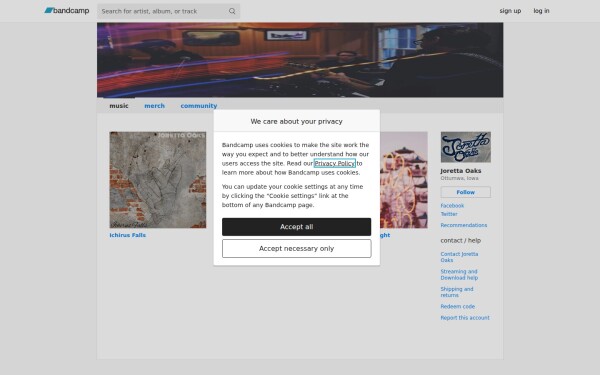Viewport: 600px width, 375px height.
Task: Click the 'contact / help' heading text
Action: (x=460, y=240)
